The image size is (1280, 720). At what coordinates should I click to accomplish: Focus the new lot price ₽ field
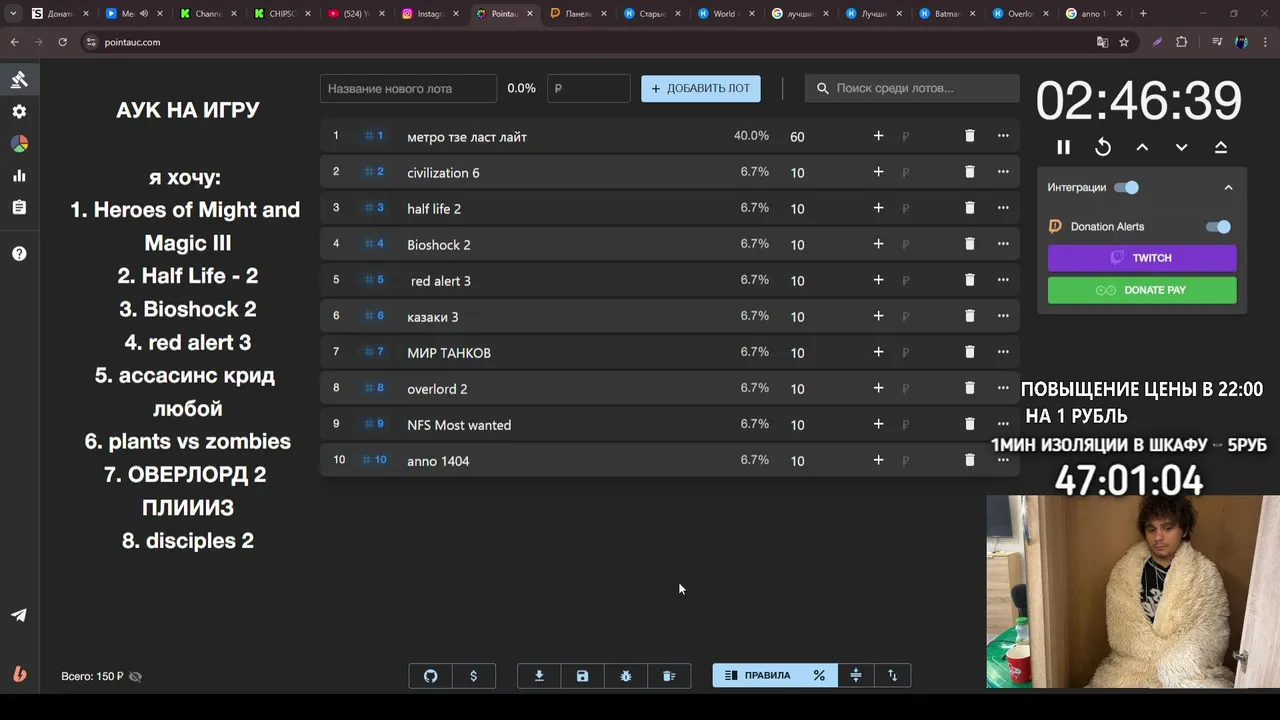[x=588, y=88]
